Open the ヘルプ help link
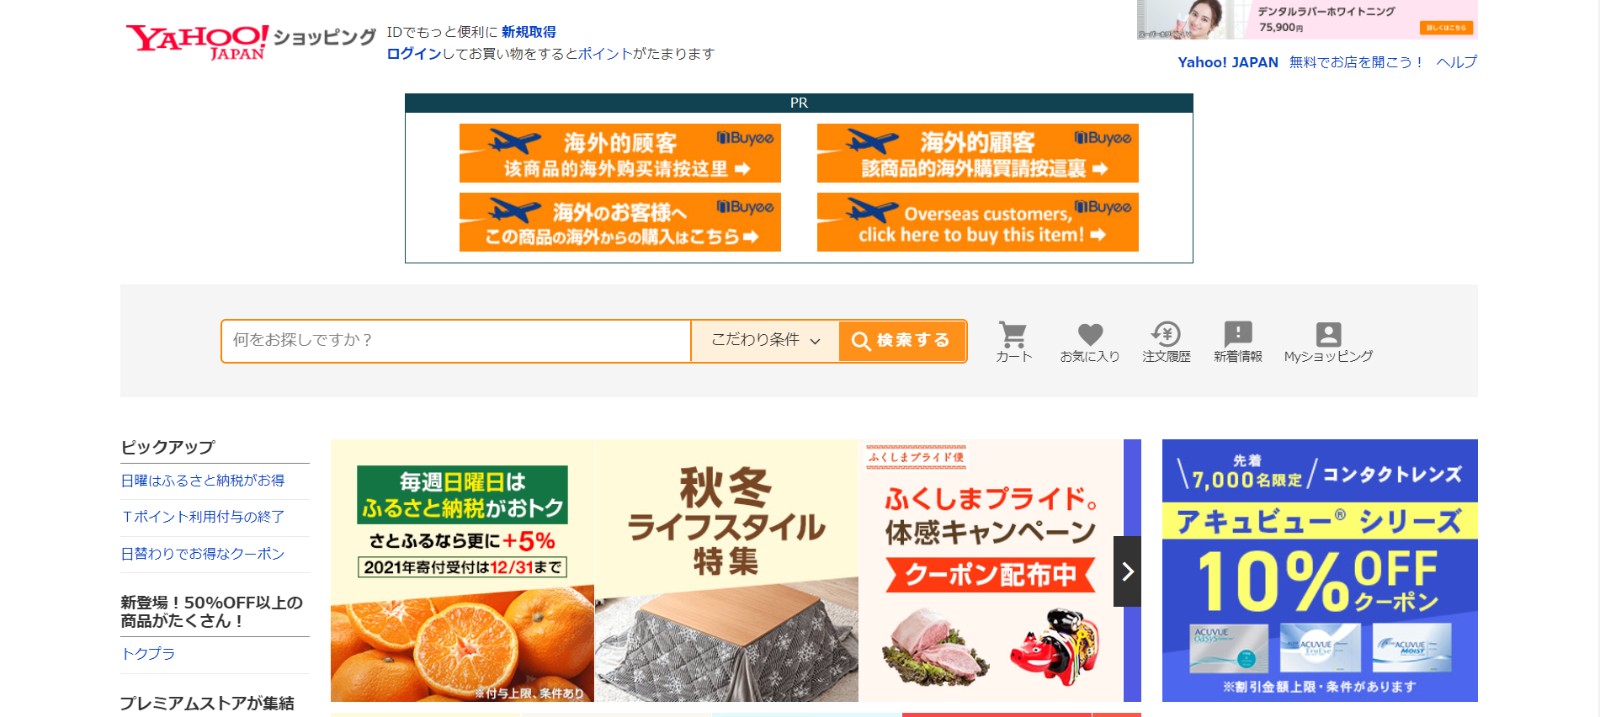 (x=1456, y=62)
